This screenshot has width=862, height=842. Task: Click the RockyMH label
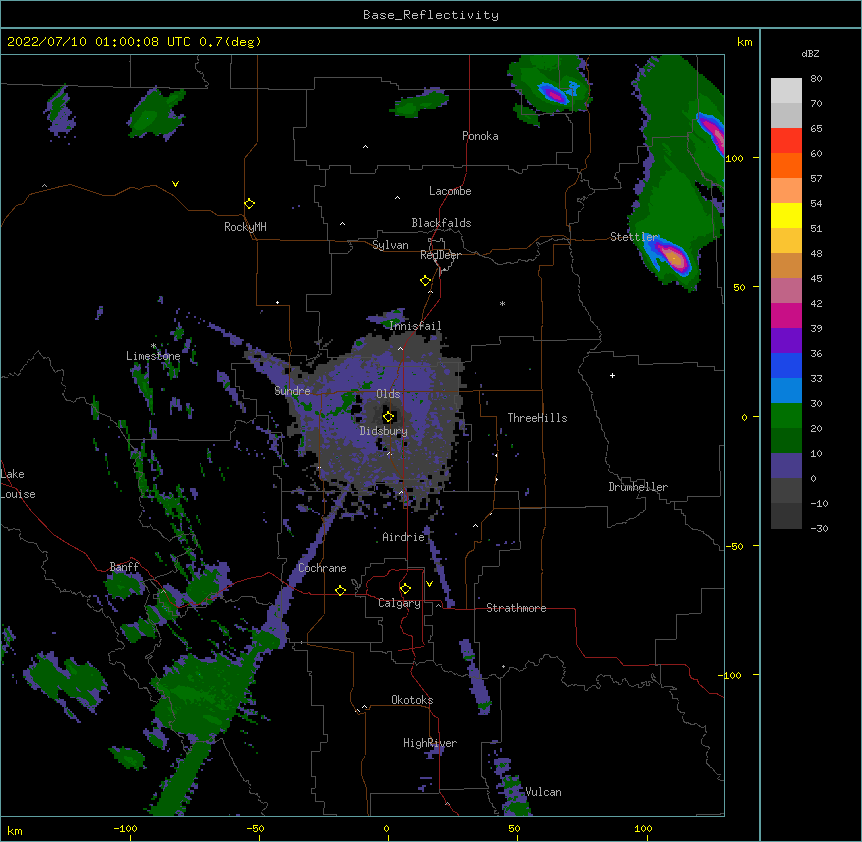pos(245,227)
